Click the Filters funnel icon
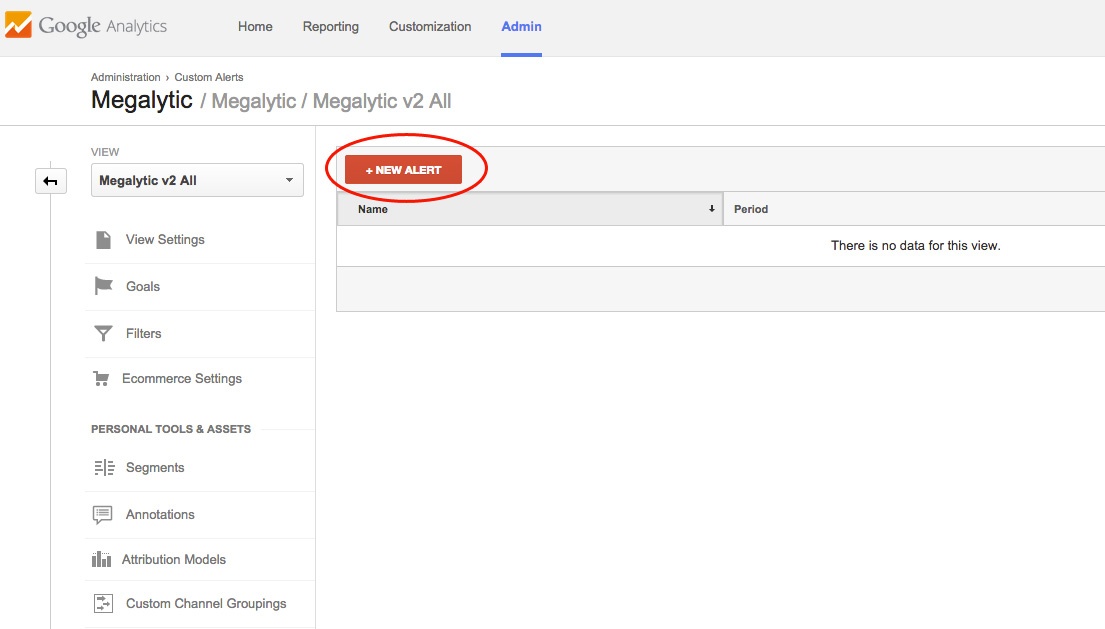Viewport: 1105px width, 629px height. [x=103, y=334]
